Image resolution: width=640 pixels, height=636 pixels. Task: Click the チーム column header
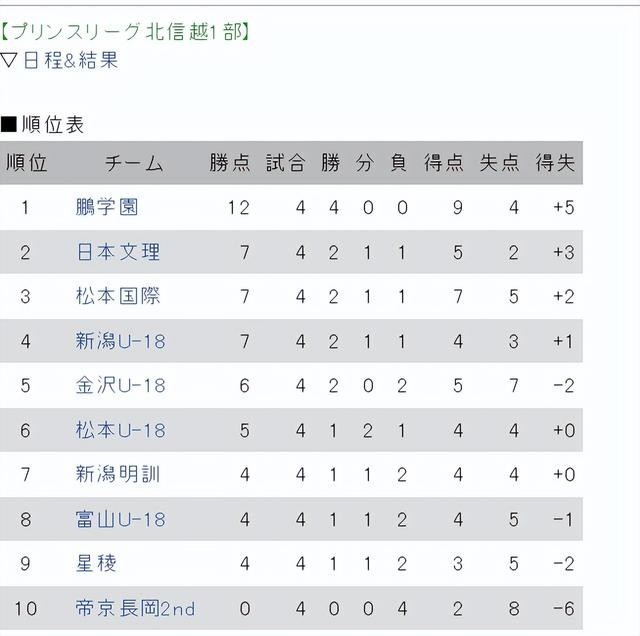pyautogui.click(x=134, y=163)
